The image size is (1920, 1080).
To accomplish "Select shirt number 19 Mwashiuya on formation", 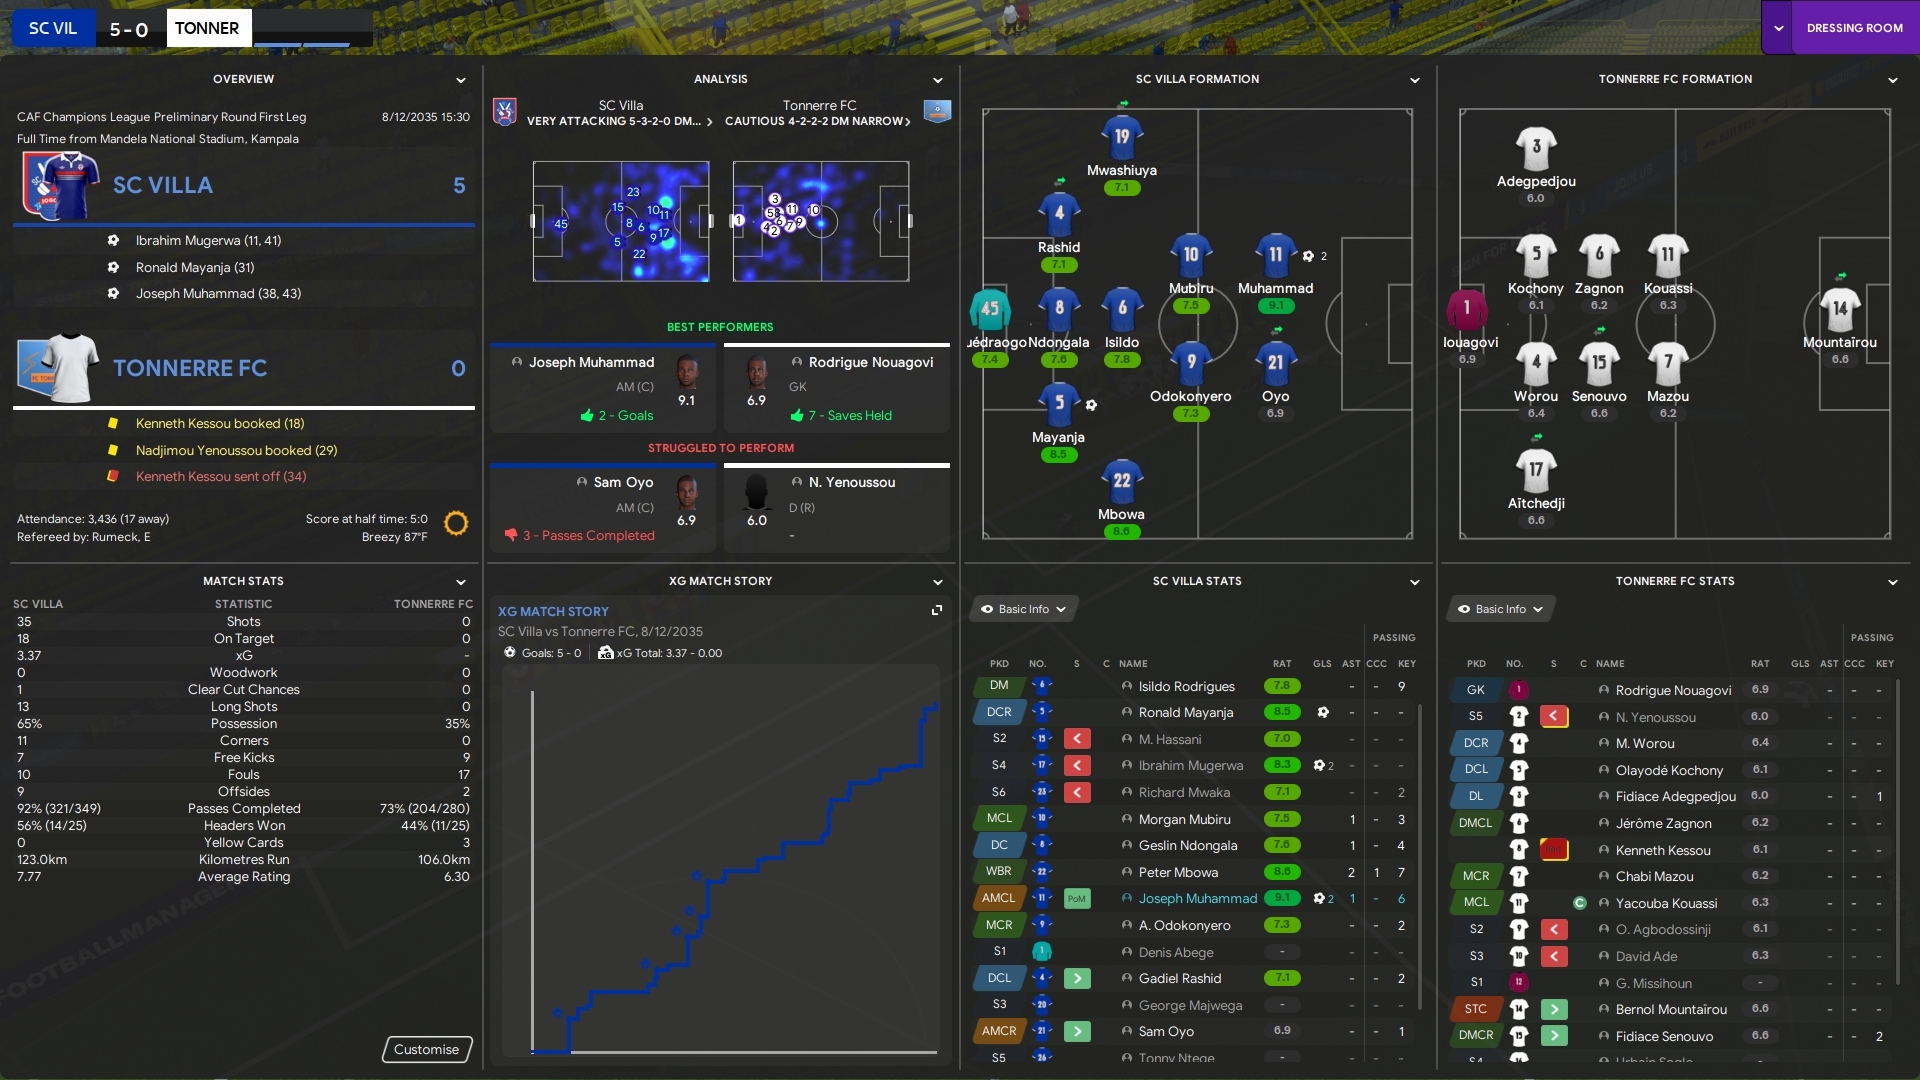I will [x=1122, y=137].
